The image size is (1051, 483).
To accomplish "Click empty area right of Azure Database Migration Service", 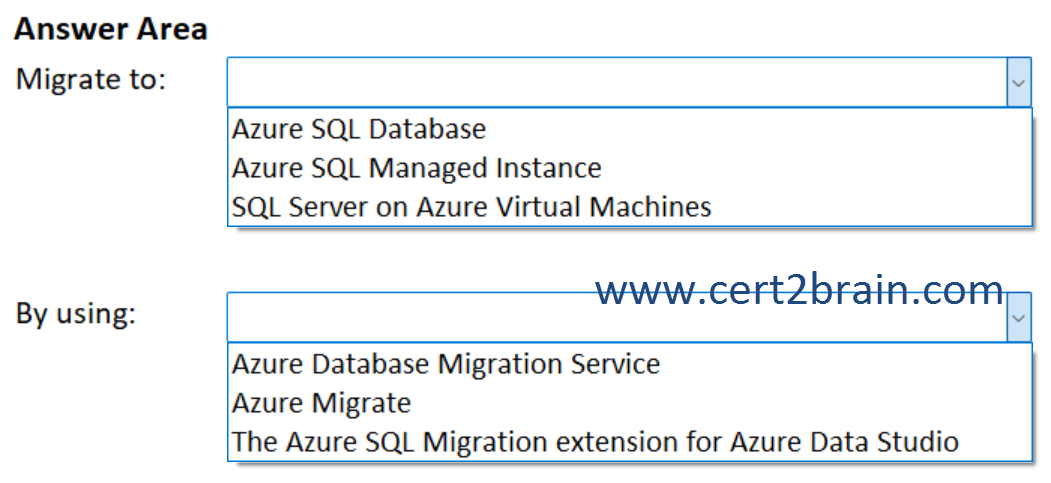I will [x=845, y=364].
